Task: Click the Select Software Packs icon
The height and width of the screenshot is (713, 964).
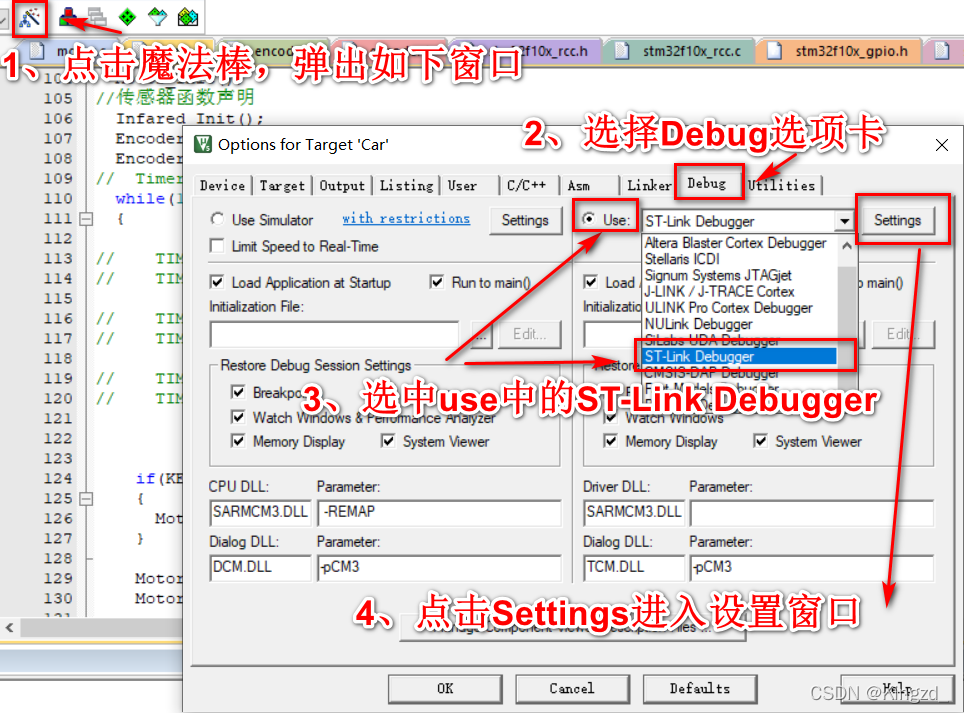Action: (158, 17)
